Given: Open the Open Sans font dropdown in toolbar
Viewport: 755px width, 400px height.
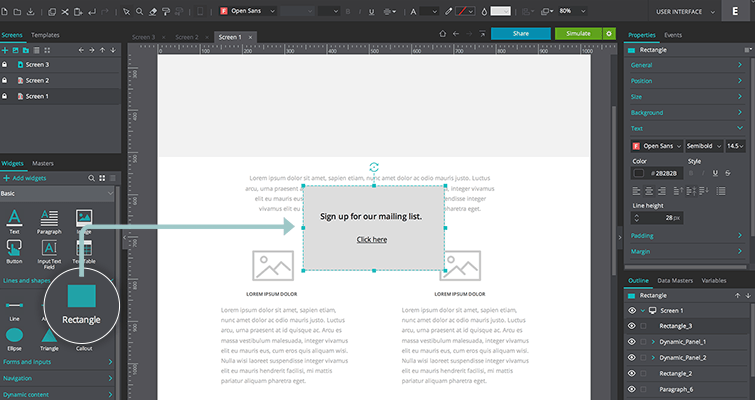Looking at the screenshot, I should 244,11.
